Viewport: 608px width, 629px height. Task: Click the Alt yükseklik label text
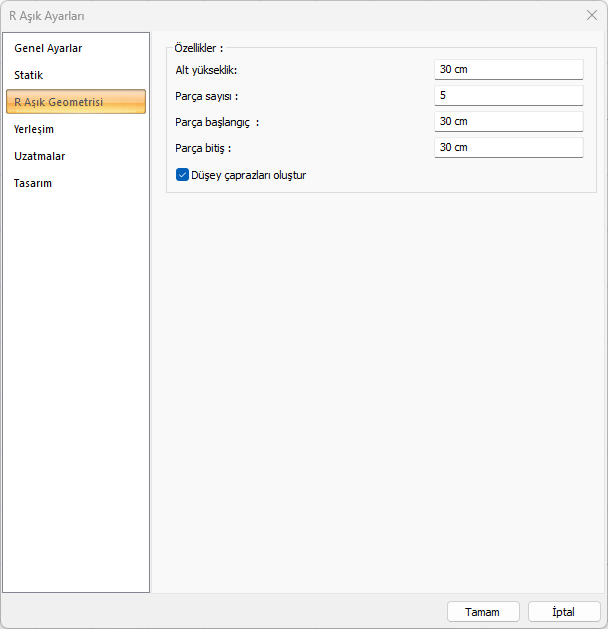pos(206,69)
